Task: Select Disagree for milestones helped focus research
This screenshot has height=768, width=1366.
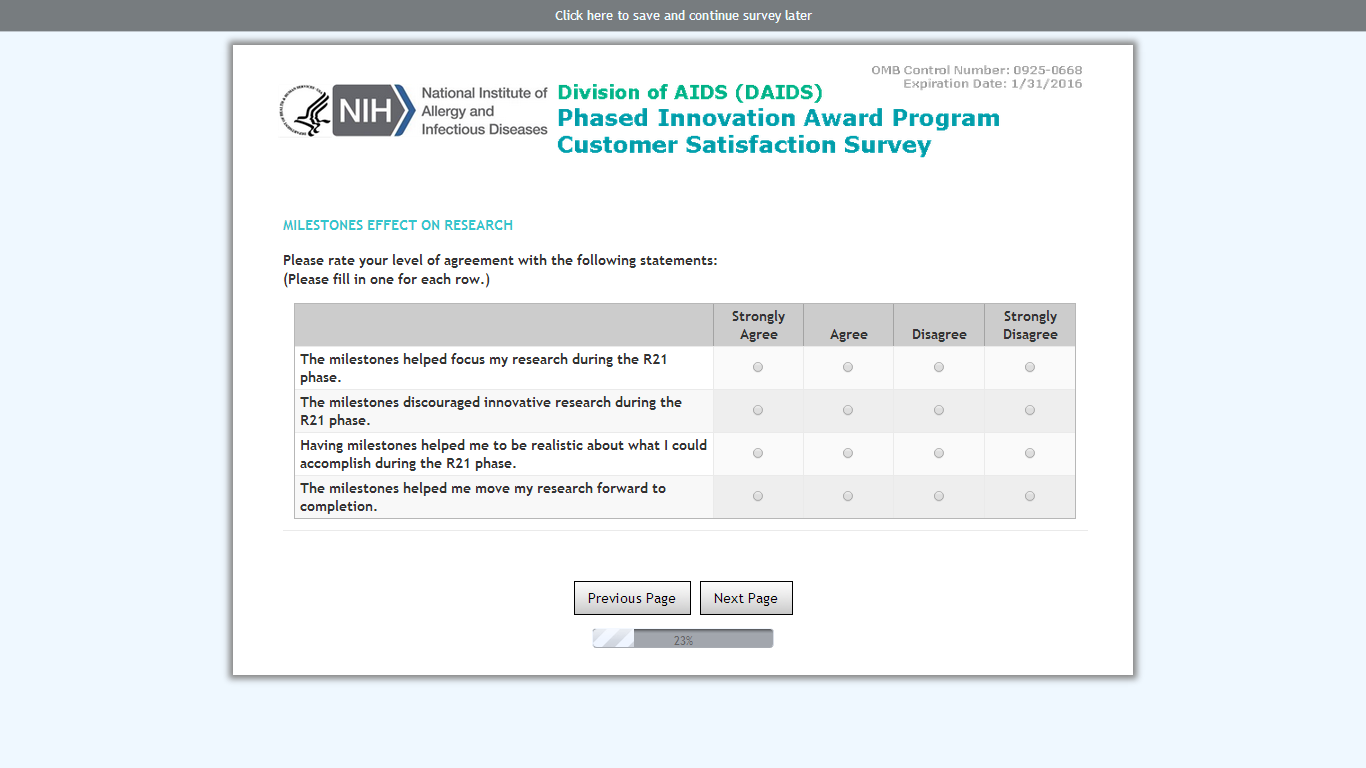Action: coord(939,367)
